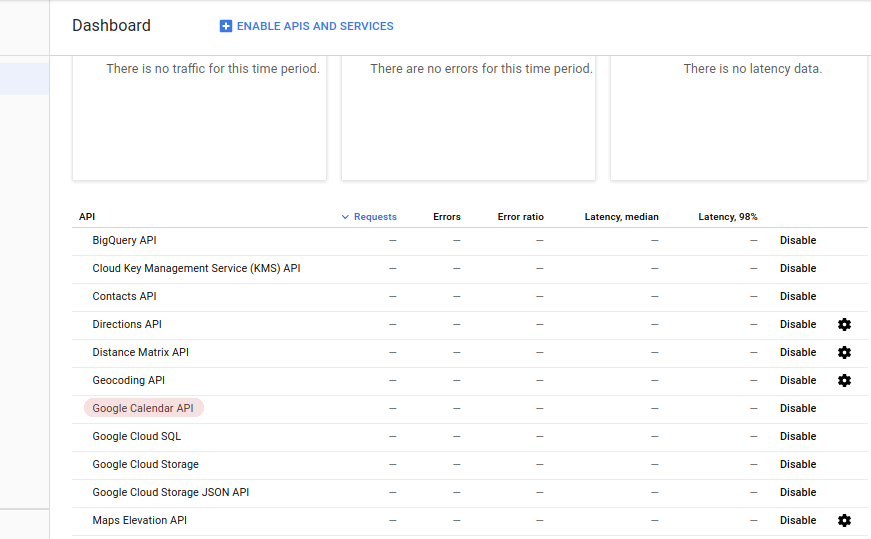Disable Google Cloud SQL
The width and height of the screenshot is (871, 539).
coord(798,437)
